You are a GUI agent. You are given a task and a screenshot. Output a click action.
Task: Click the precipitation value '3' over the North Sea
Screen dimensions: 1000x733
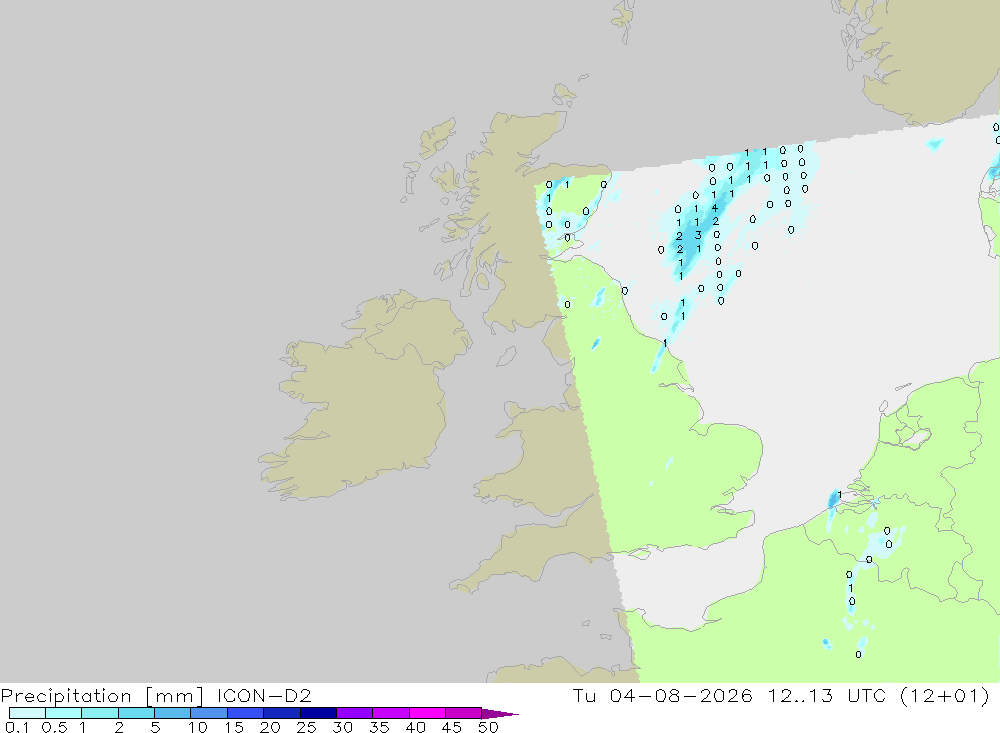click(698, 235)
